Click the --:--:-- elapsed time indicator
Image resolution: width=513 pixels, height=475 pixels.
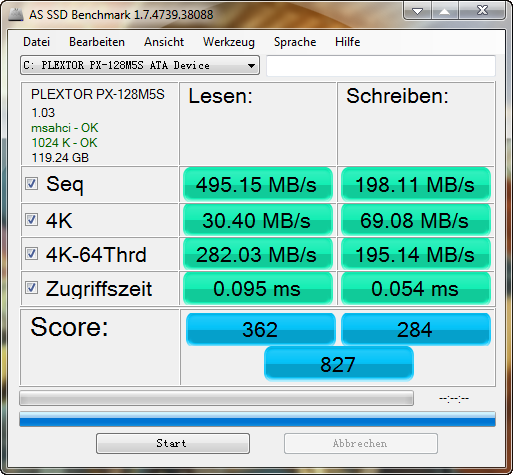tap(454, 398)
